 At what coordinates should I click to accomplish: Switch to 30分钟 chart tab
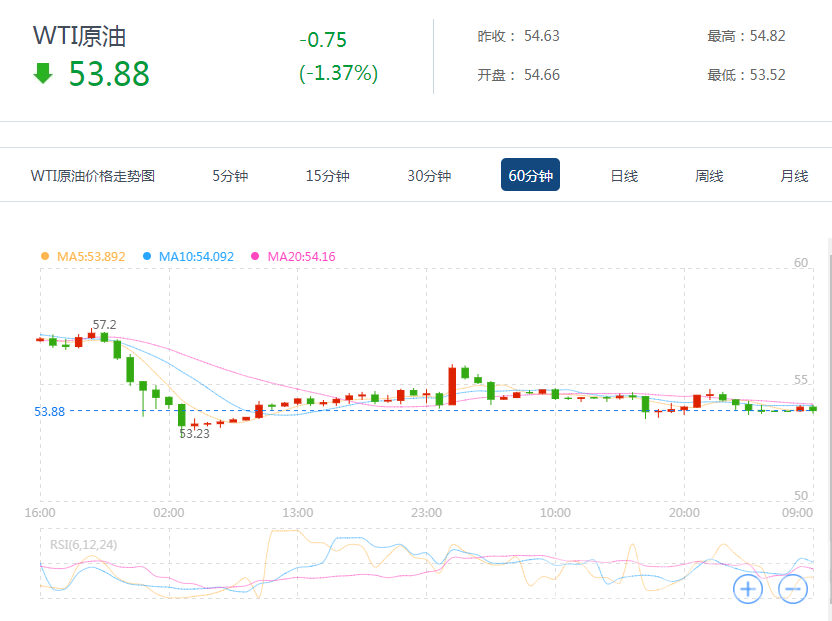[429, 176]
